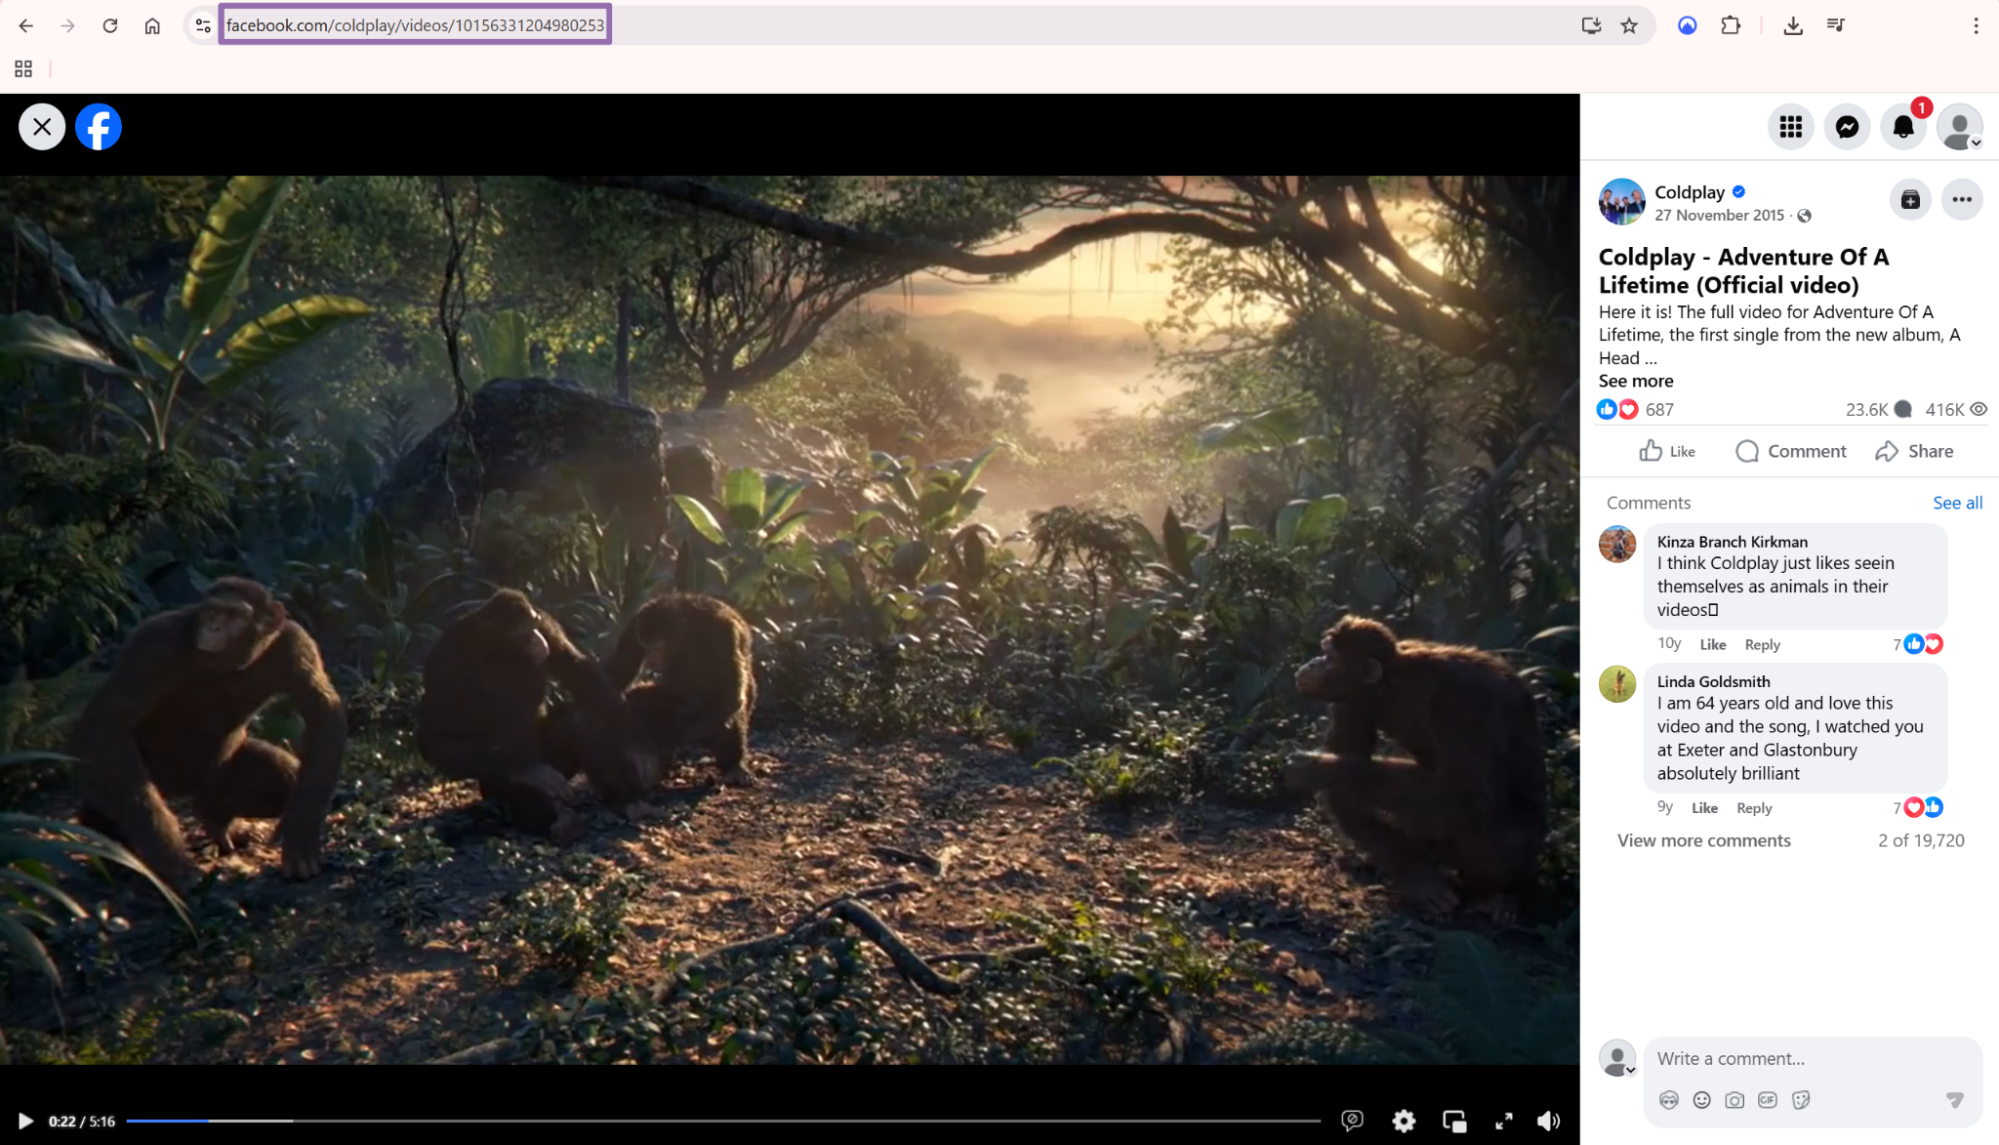This screenshot has width=1999, height=1145.
Task: Click the video title heading
Action: [x=1744, y=270]
